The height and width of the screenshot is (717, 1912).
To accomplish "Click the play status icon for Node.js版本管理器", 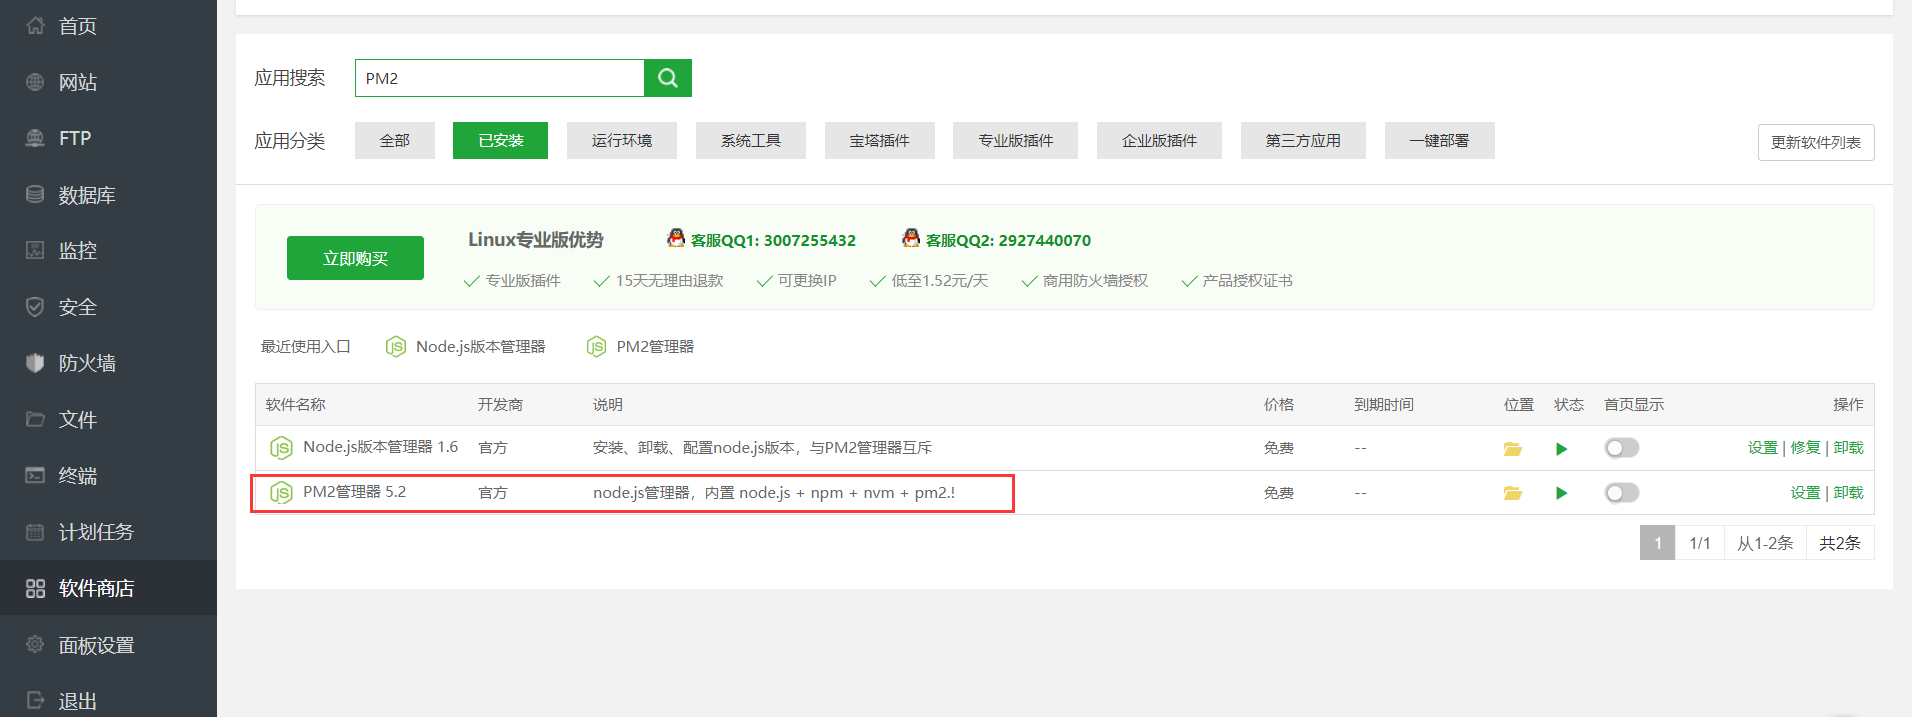I will click(x=1561, y=449).
